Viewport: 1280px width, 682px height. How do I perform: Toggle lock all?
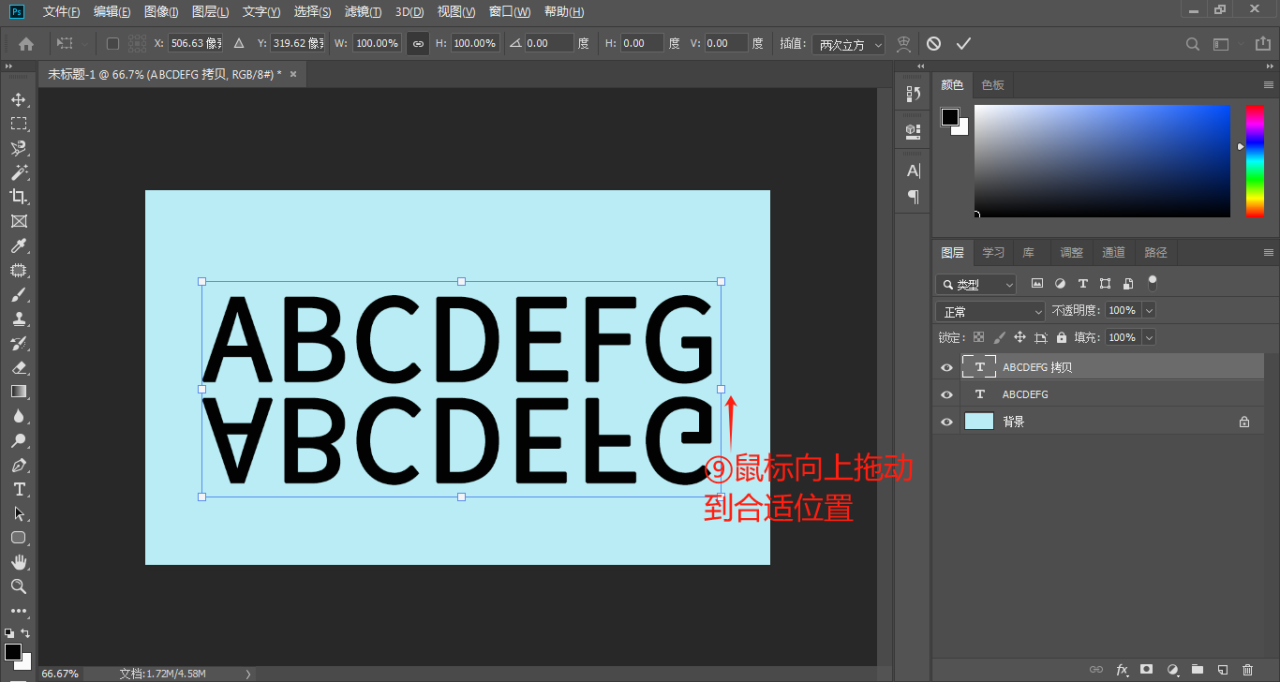[x=1062, y=338]
